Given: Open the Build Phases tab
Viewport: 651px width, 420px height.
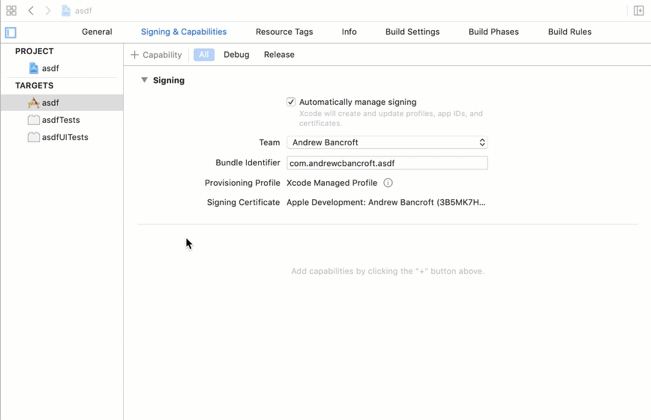Looking at the screenshot, I should point(493,32).
